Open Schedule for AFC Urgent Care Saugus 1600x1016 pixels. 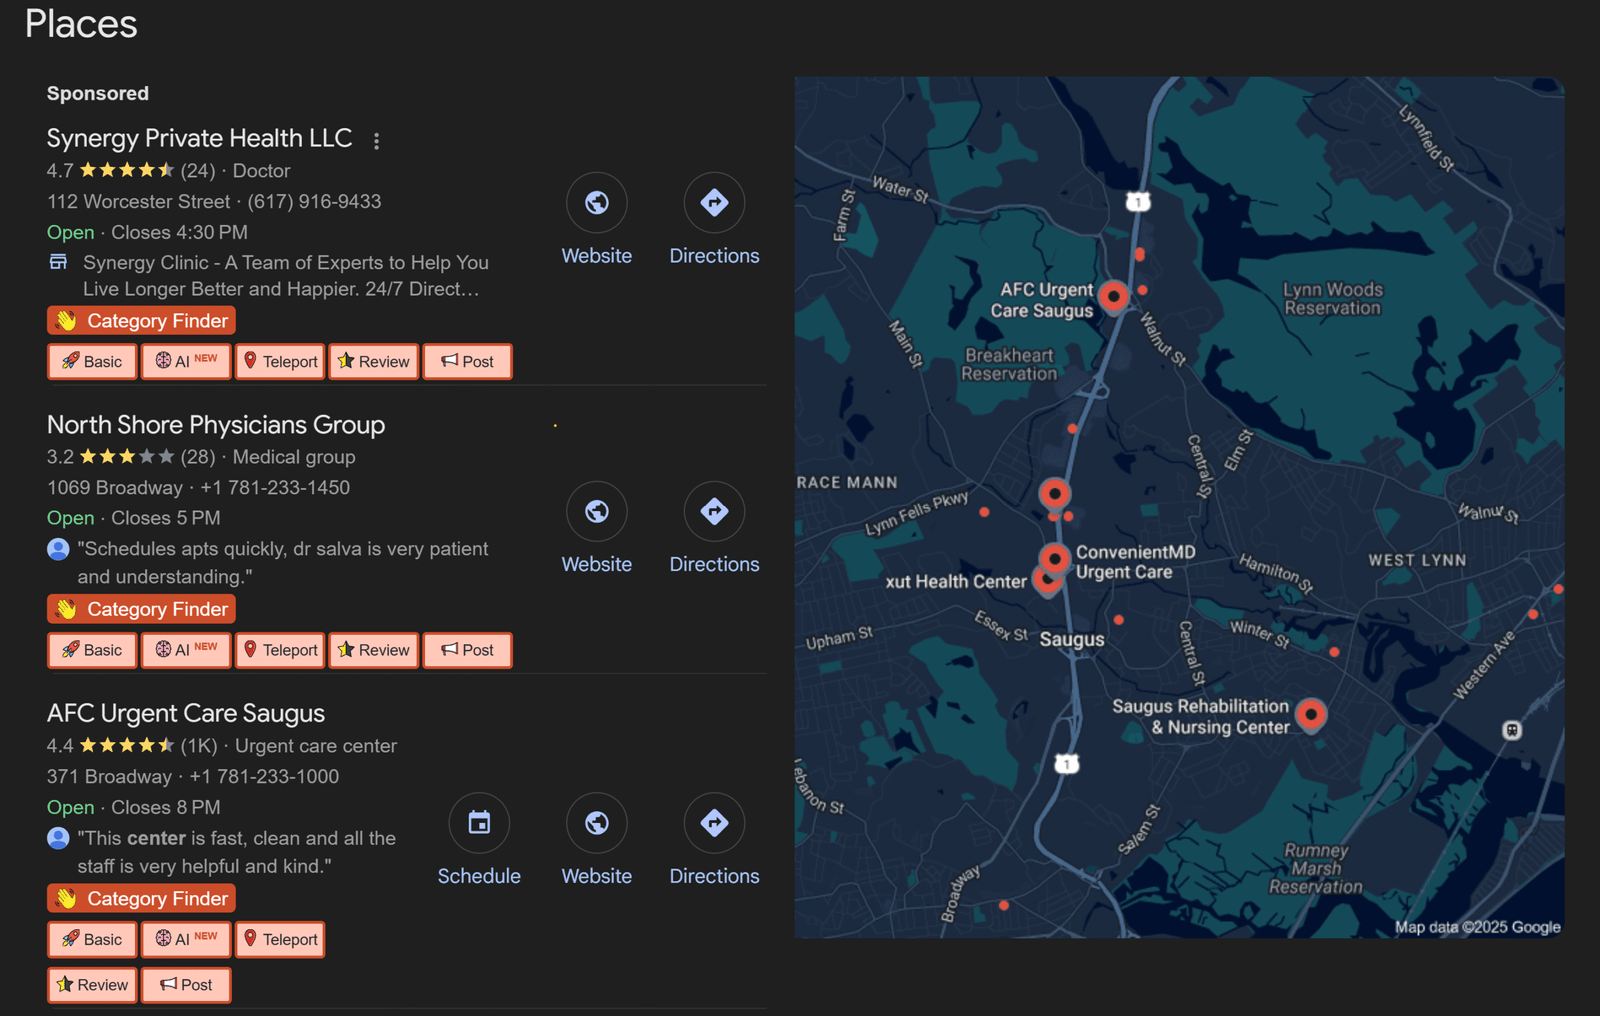coord(479,840)
